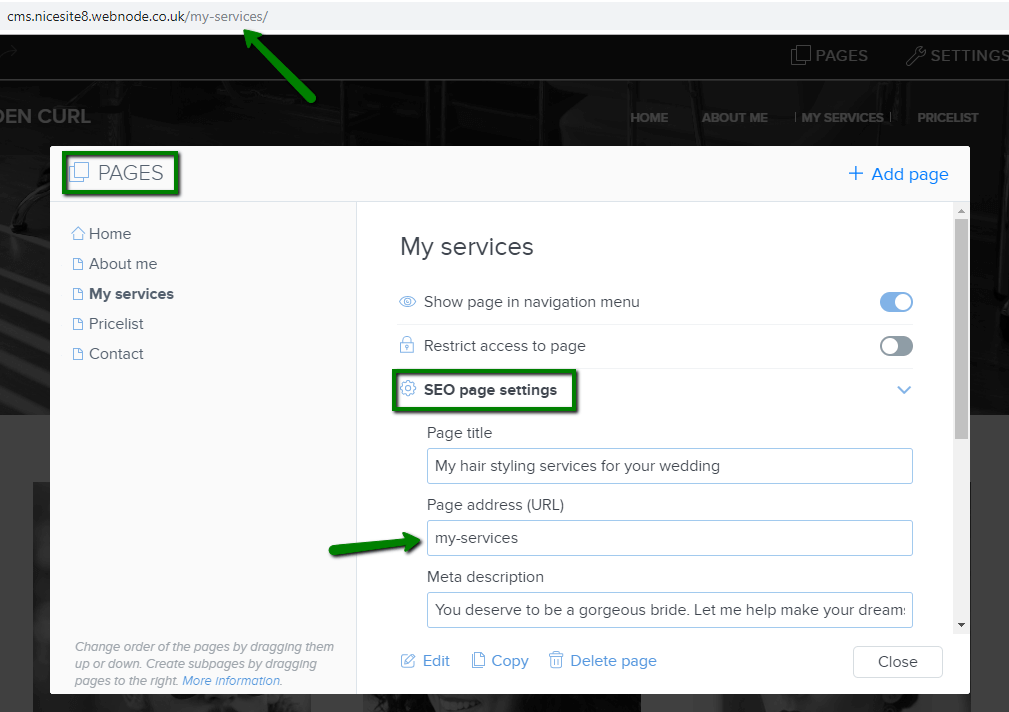Click the page icon beside Contact

(77, 353)
